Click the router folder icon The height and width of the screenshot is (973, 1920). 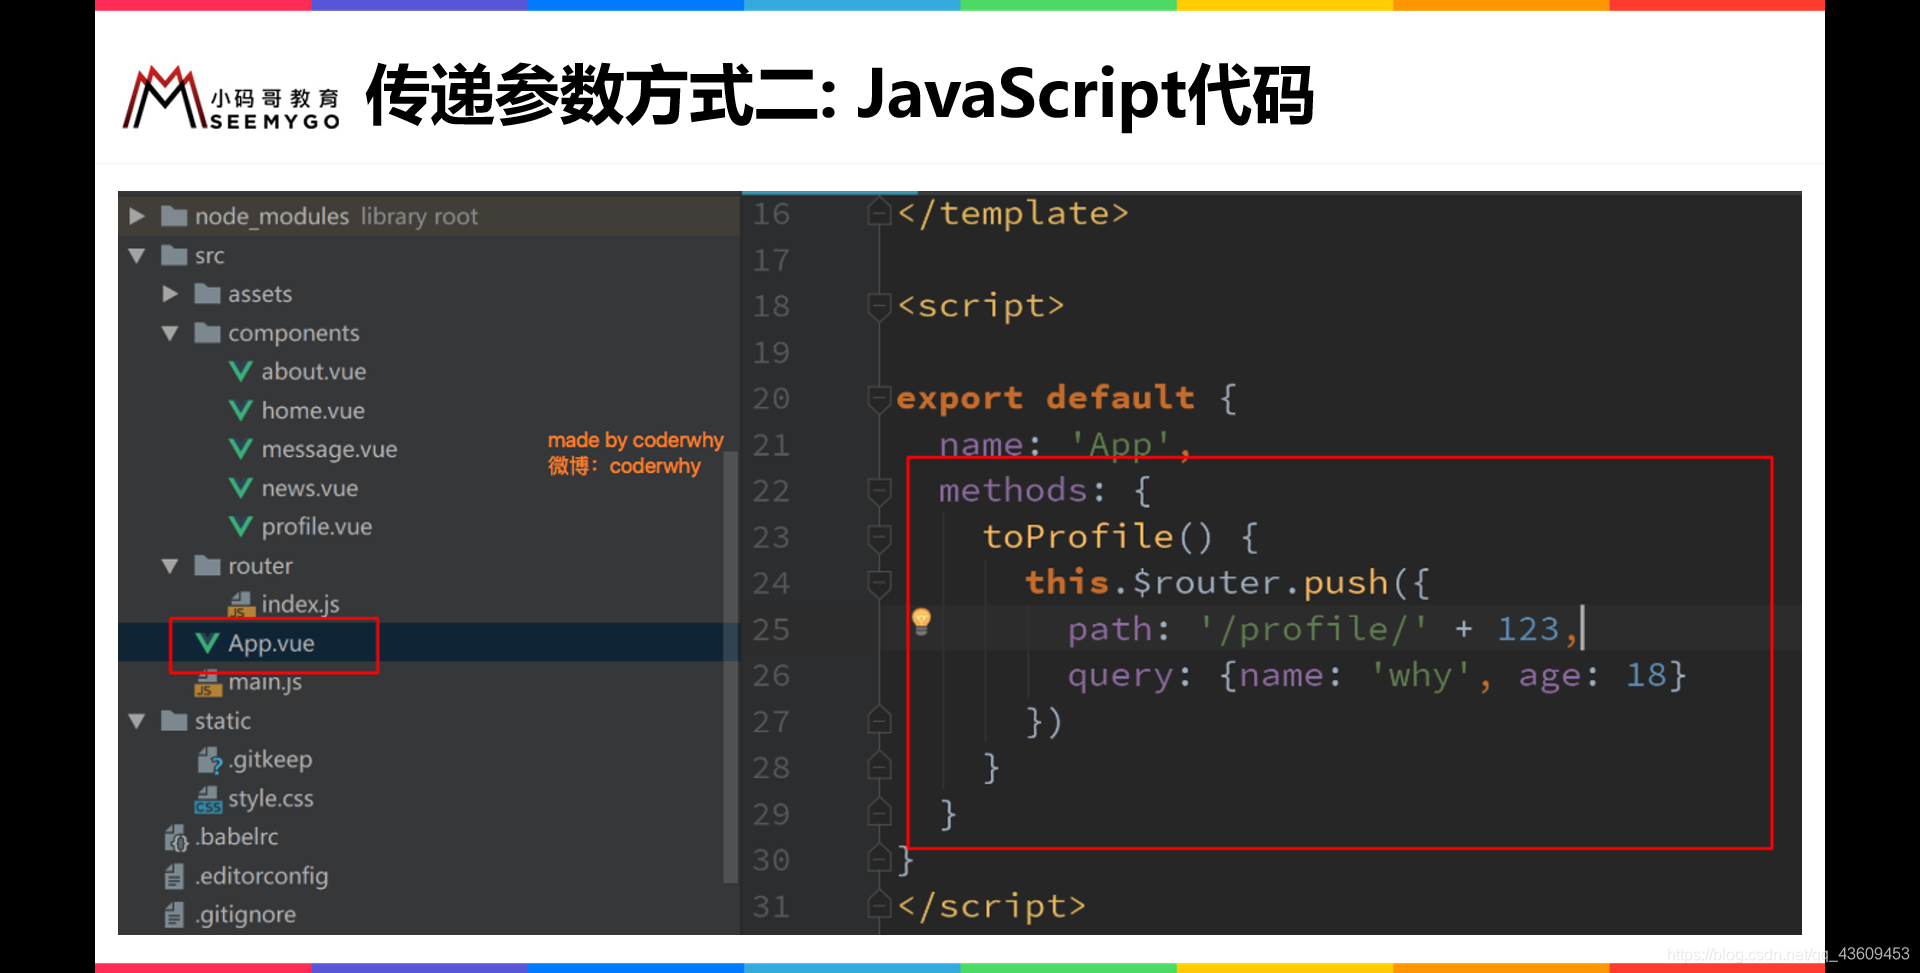[x=207, y=565]
